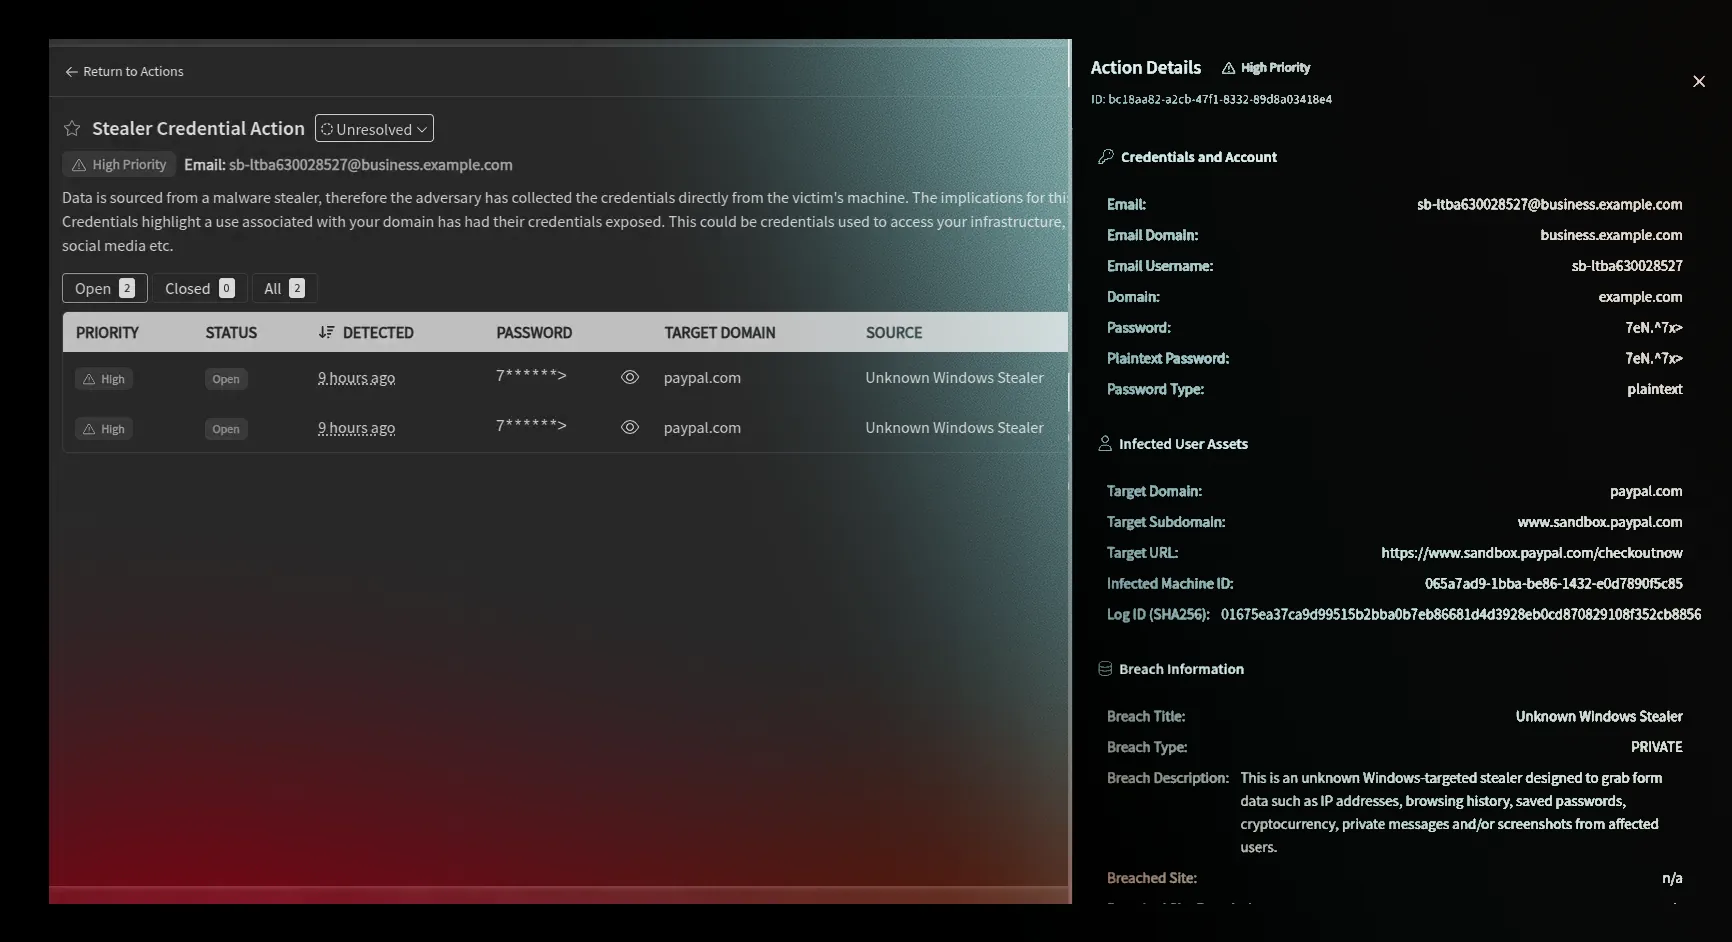Click the Open tab count badge 2

click(x=127, y=288)
